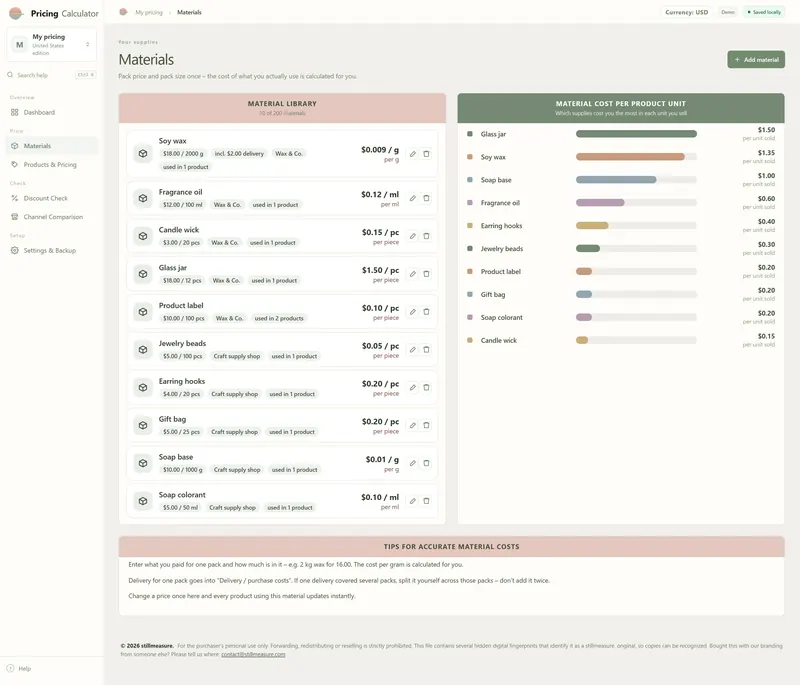Click the Soy wax cost bar
The height and width of the screenshot is (685, 800).
tap(636, 157)
